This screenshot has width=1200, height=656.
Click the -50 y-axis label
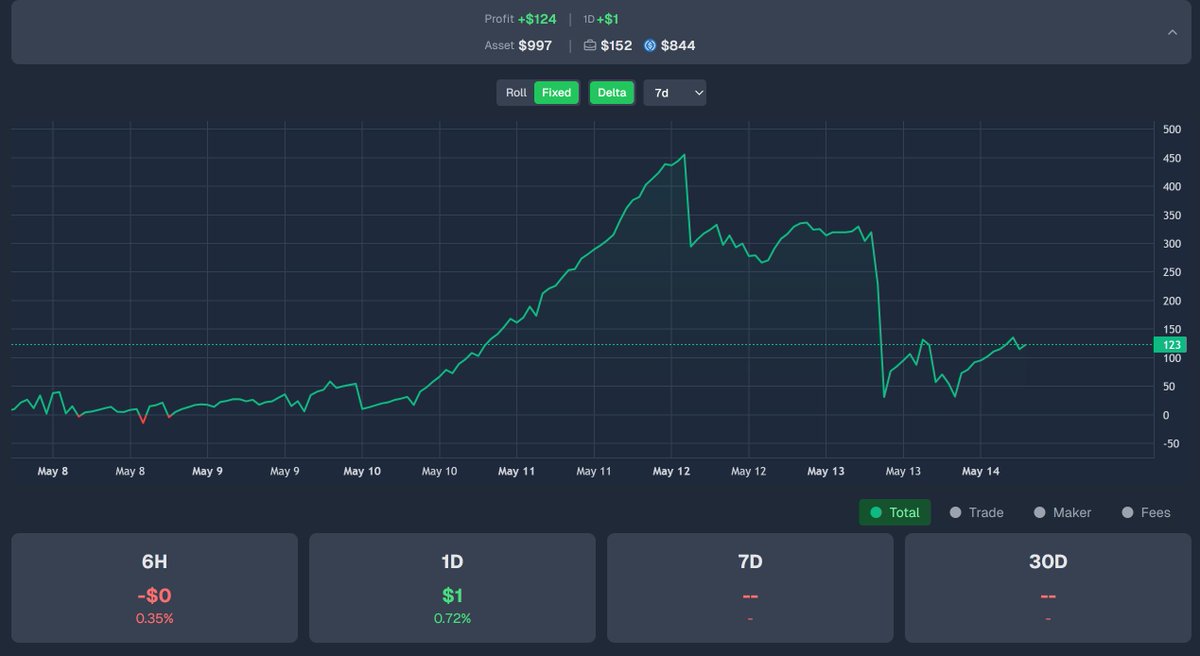[x=1172, y=444]
